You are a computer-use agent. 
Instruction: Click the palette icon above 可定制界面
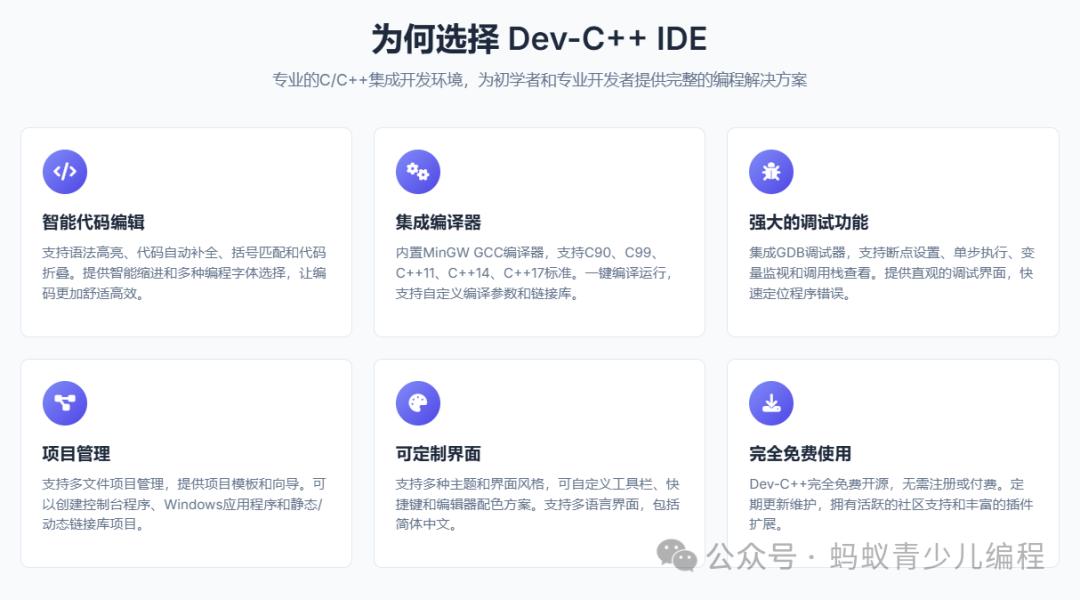point(418,403)
